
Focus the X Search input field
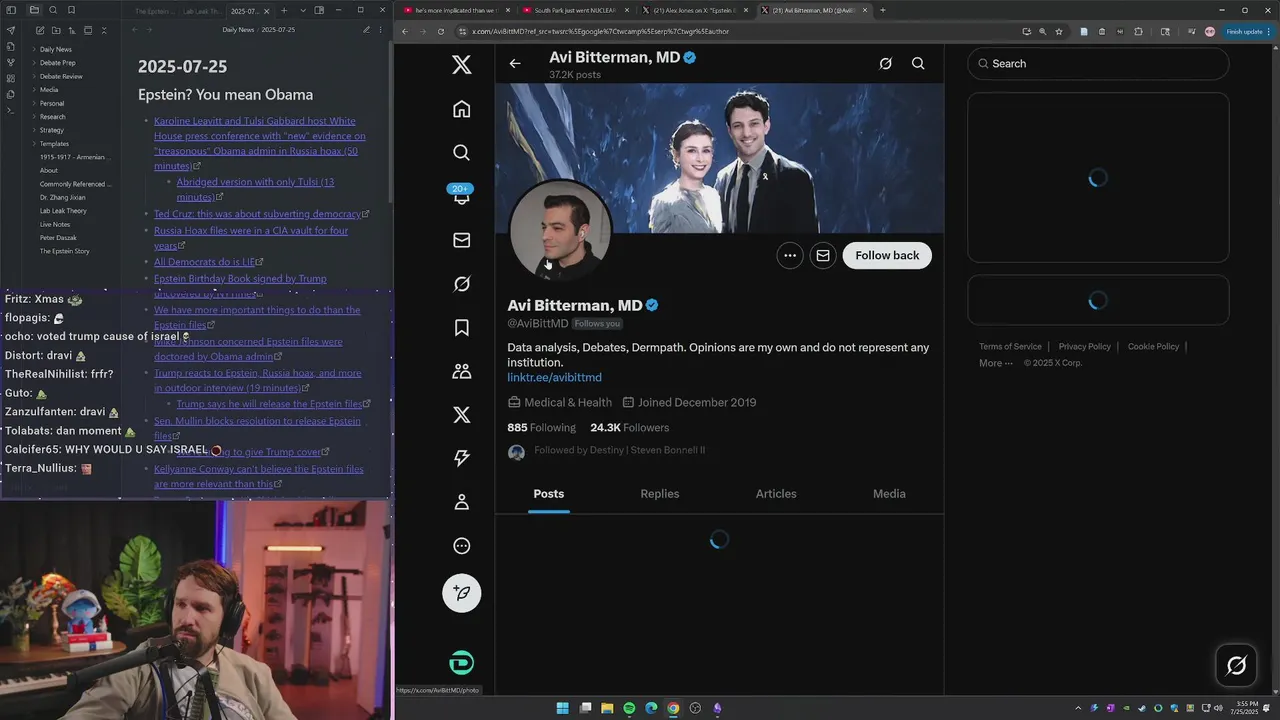1098,63
